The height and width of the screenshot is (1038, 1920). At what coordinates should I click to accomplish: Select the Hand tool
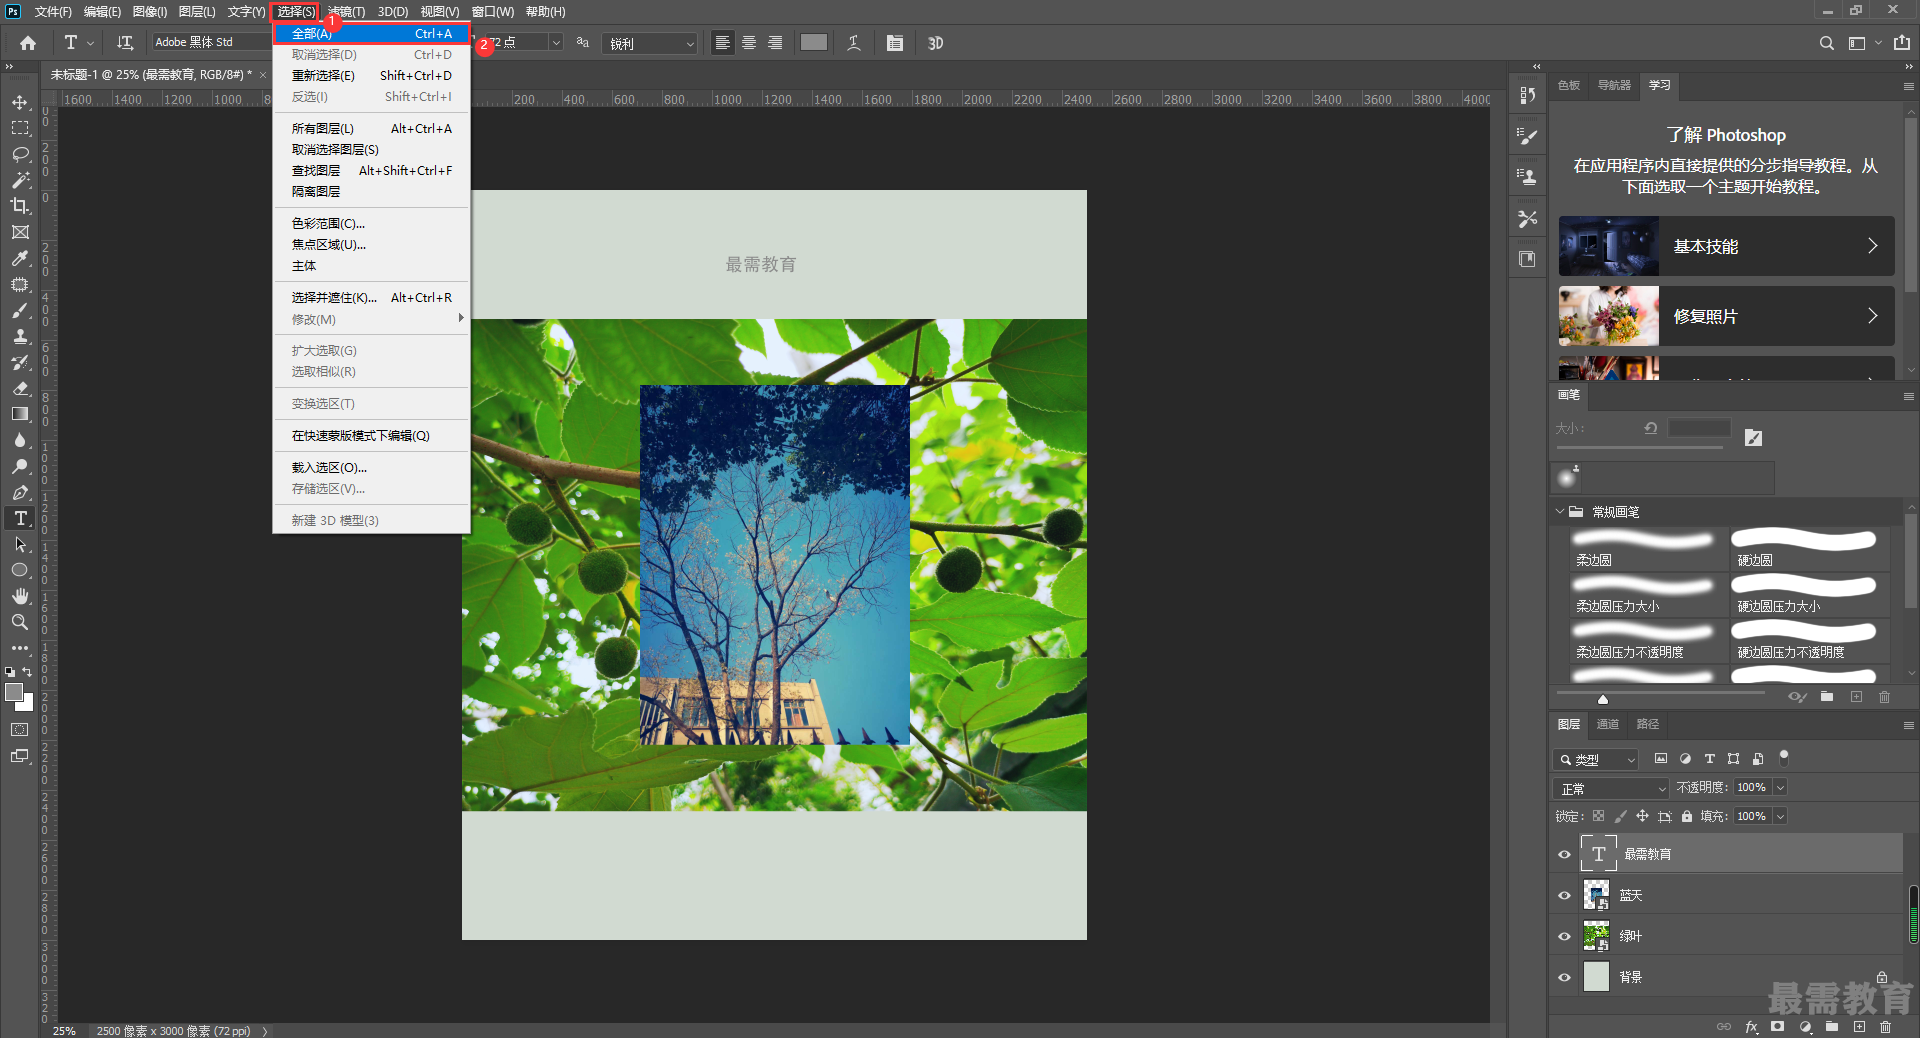(20, 596)
